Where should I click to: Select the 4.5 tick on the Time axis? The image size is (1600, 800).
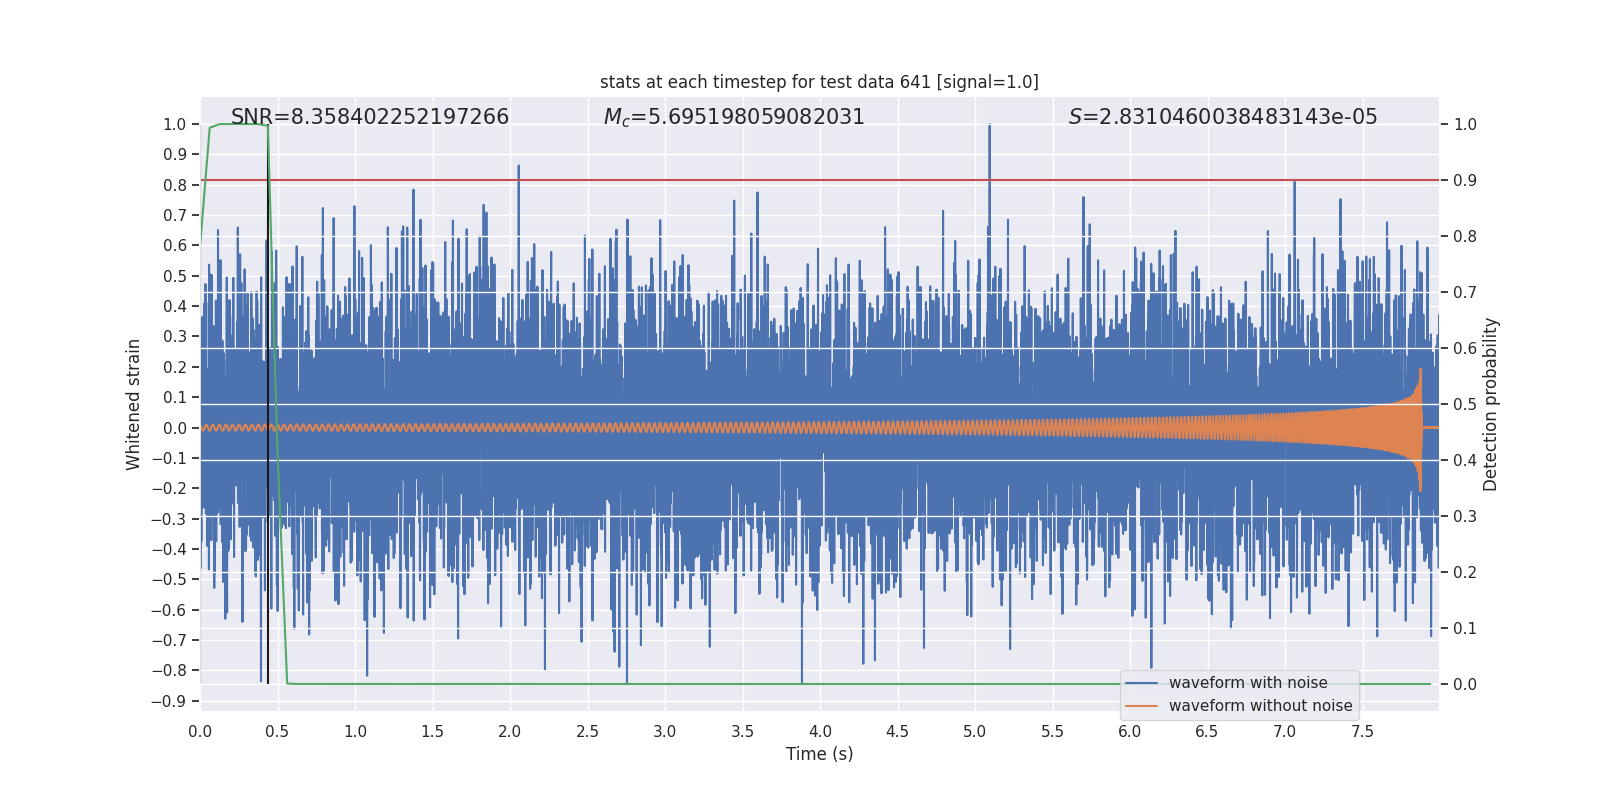pyautogui.click(x=898, y=731)
